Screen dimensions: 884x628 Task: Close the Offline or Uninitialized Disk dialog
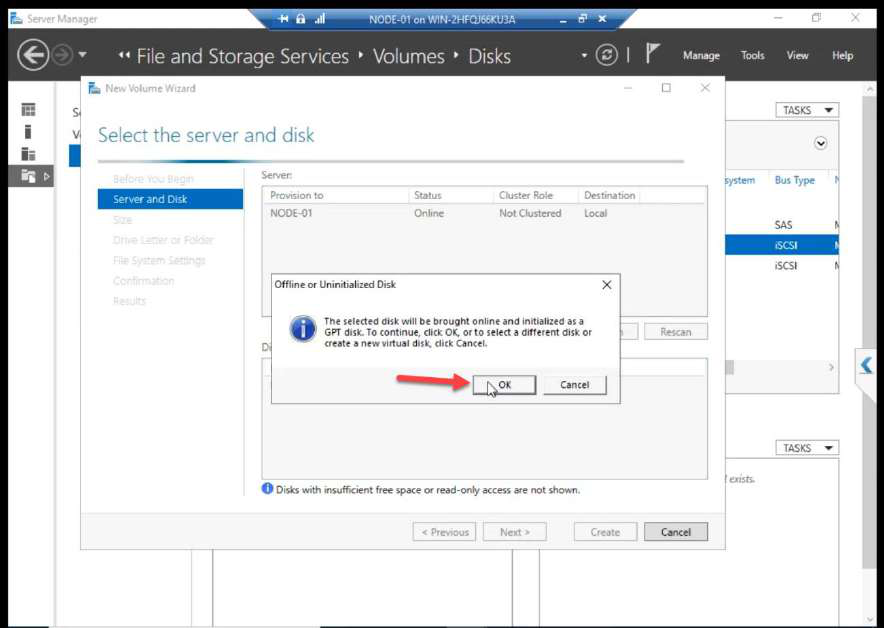point(607,285)
